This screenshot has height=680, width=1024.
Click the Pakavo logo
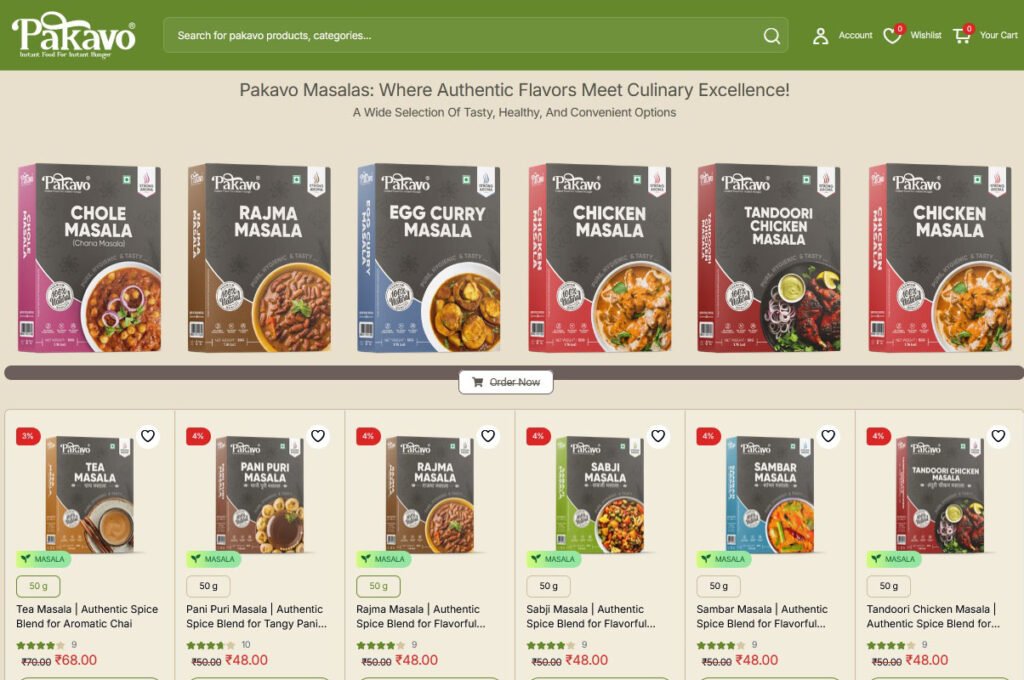[73, 35]
